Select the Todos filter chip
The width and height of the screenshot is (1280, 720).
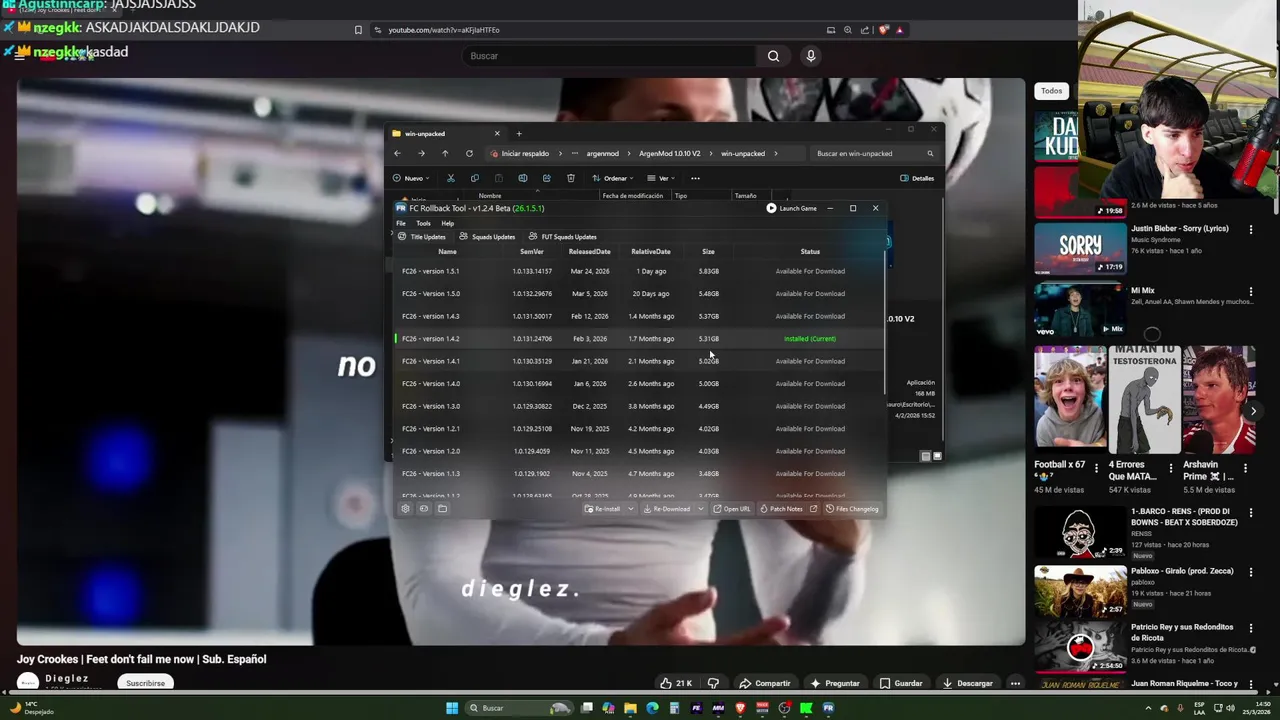point(1051,91)
